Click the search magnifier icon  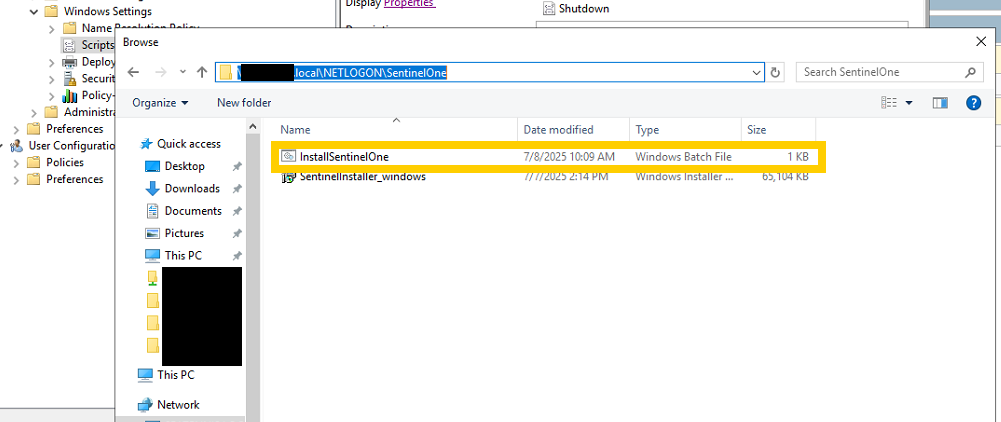(969, 72)
